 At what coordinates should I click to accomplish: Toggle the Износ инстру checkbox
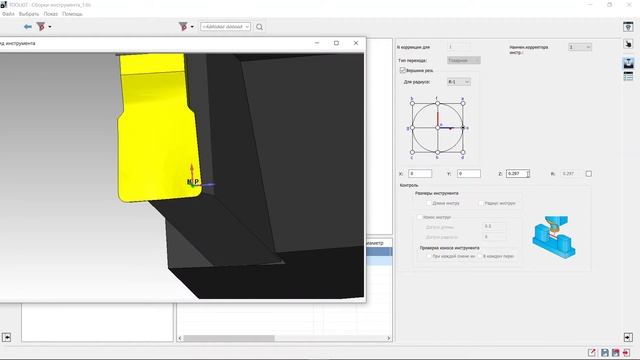coord(419,217)
